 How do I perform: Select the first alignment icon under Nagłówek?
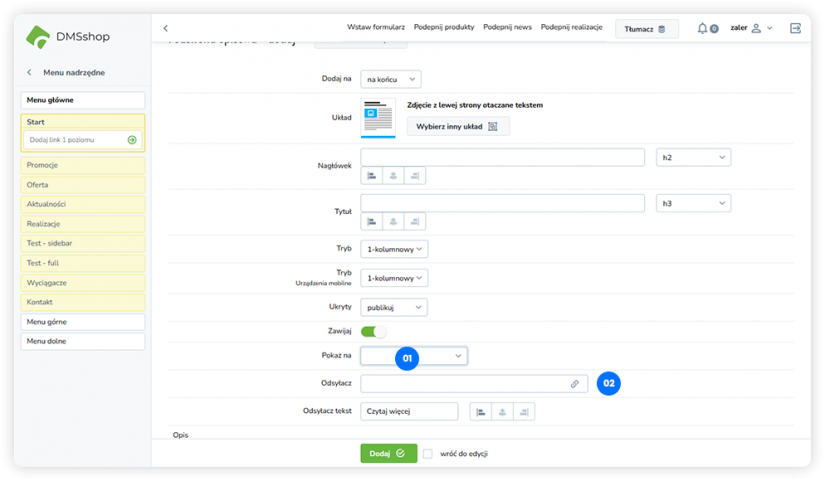tap(372, 175)
